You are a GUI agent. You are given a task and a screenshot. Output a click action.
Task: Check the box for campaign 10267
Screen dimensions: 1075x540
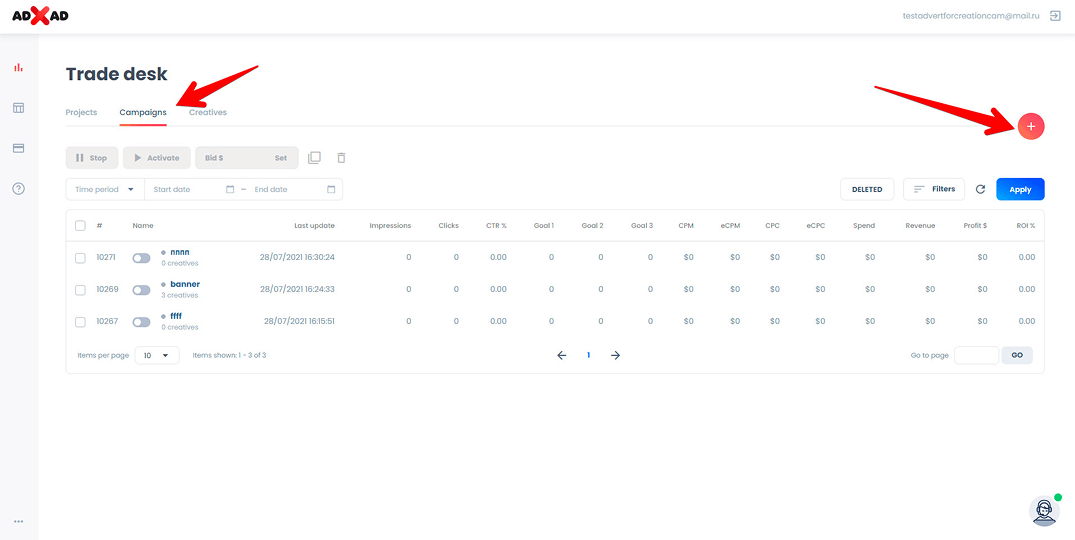(80, 322)
